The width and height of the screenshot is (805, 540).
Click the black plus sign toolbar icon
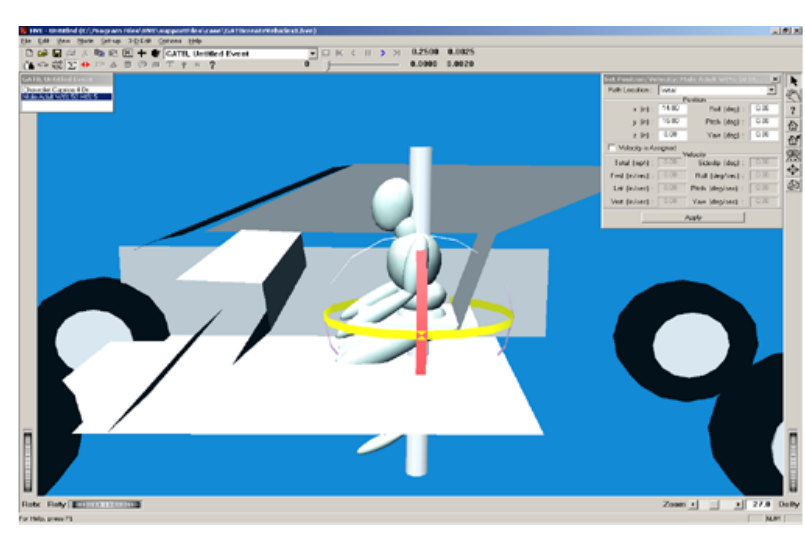(x=141, y=53)
